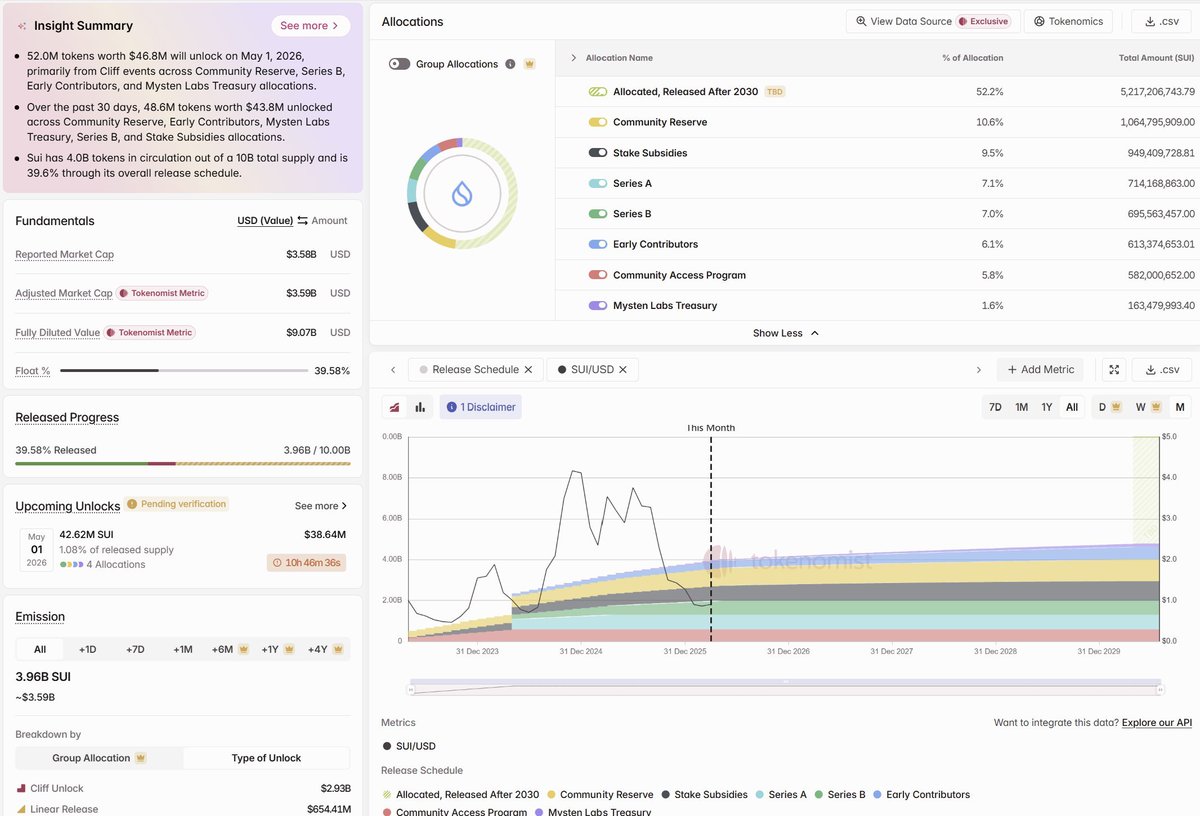Image resolution: width=1200 pixels, height=816 pixels.
Task: Open the Tokenomics page
Action: coord(1068,21)
